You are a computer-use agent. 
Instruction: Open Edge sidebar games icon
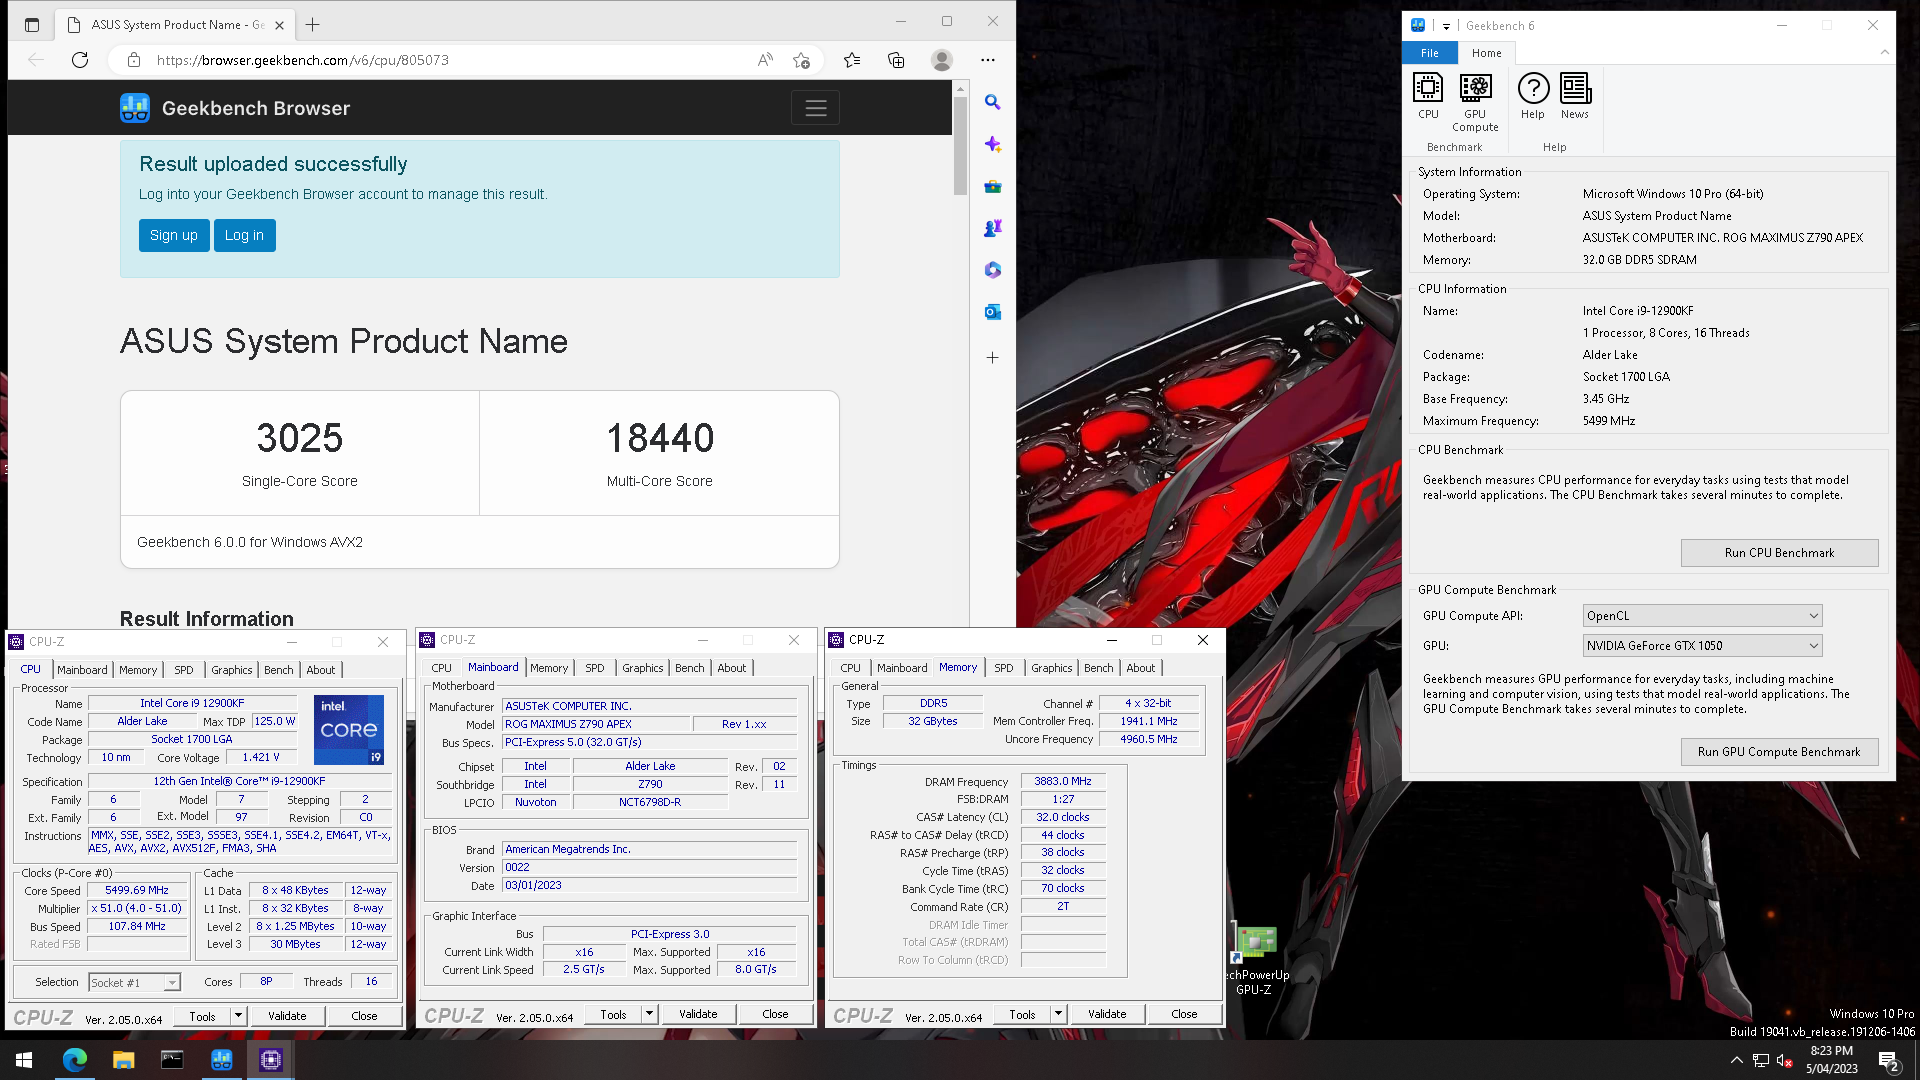coord(992,228)
